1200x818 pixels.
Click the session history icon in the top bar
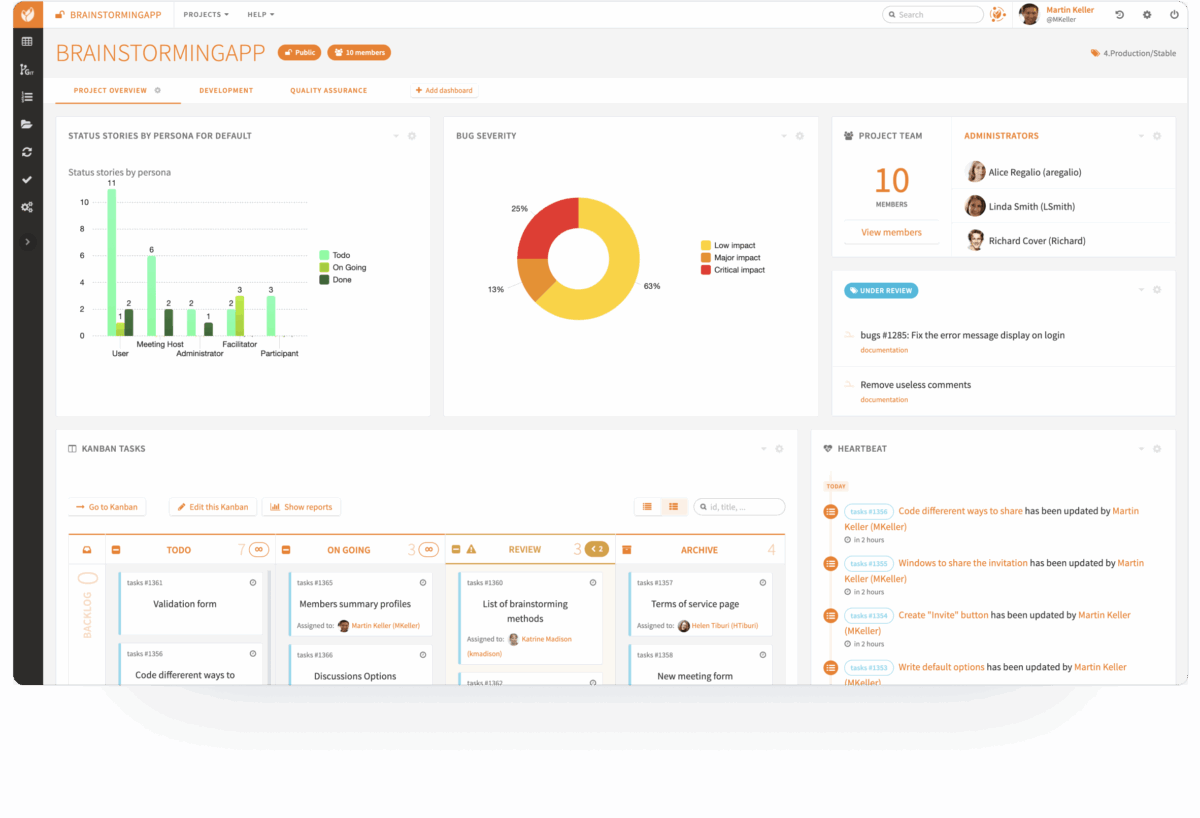[1118, 14]
